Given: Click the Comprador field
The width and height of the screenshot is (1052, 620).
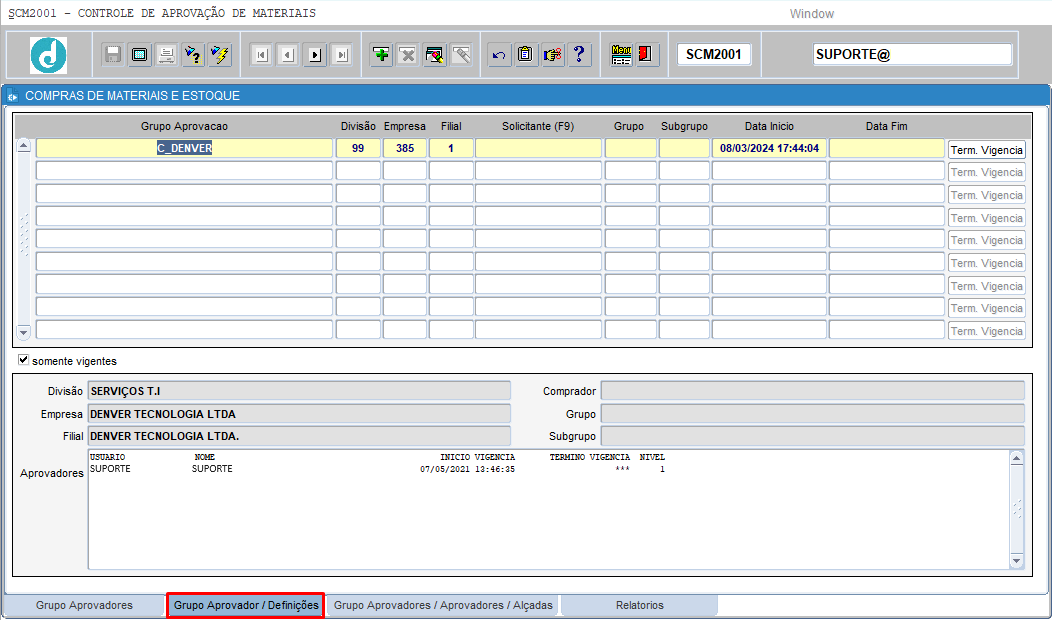Looking at the screenshot, I should pos(812,391).
